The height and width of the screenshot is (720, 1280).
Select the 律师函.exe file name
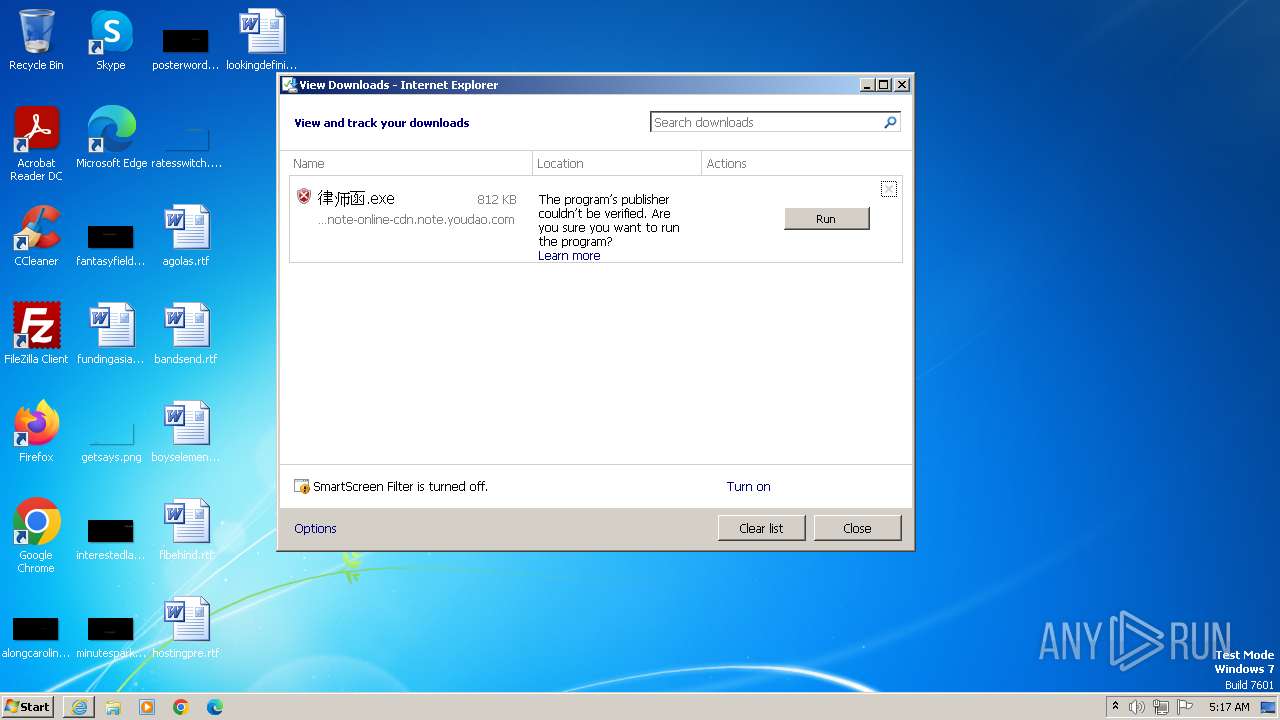[x=356, y=198]
